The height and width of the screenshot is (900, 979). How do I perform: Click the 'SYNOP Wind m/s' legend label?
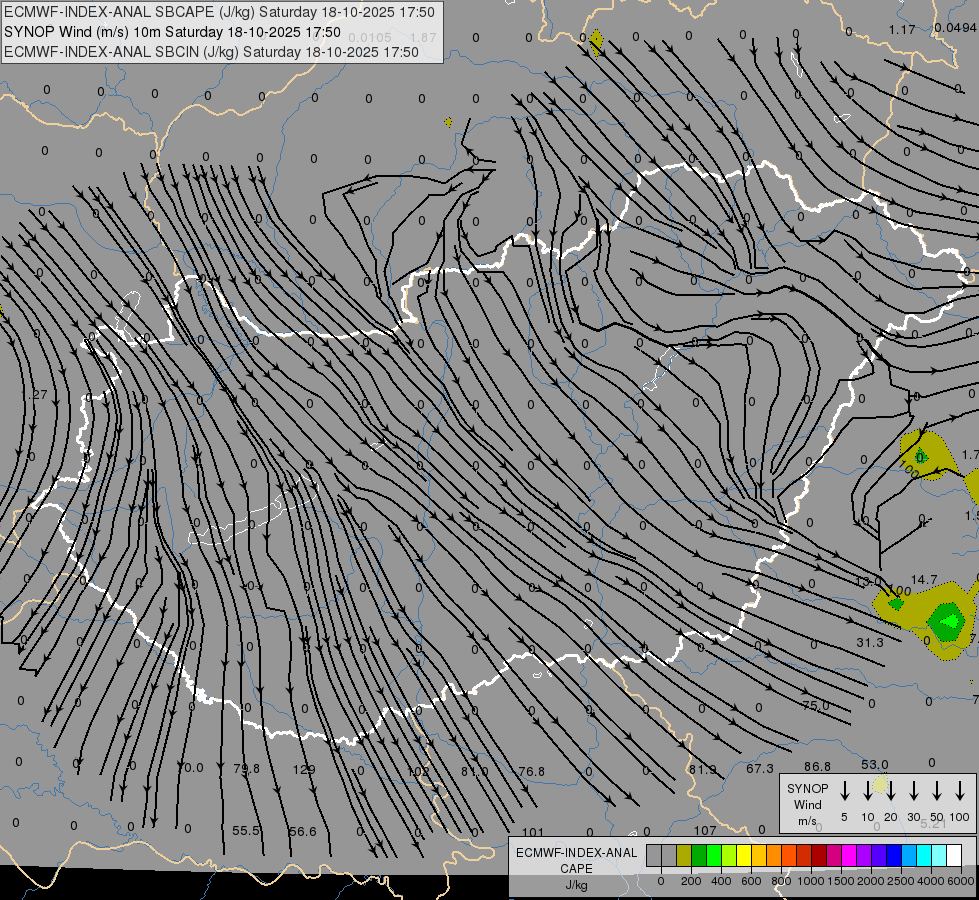[x=807, y=804]
